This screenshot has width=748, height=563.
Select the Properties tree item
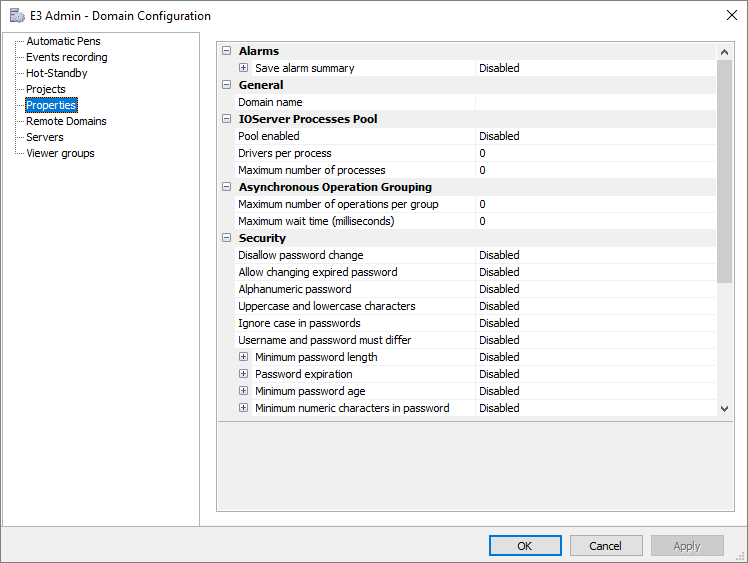[x=51, y=105]
